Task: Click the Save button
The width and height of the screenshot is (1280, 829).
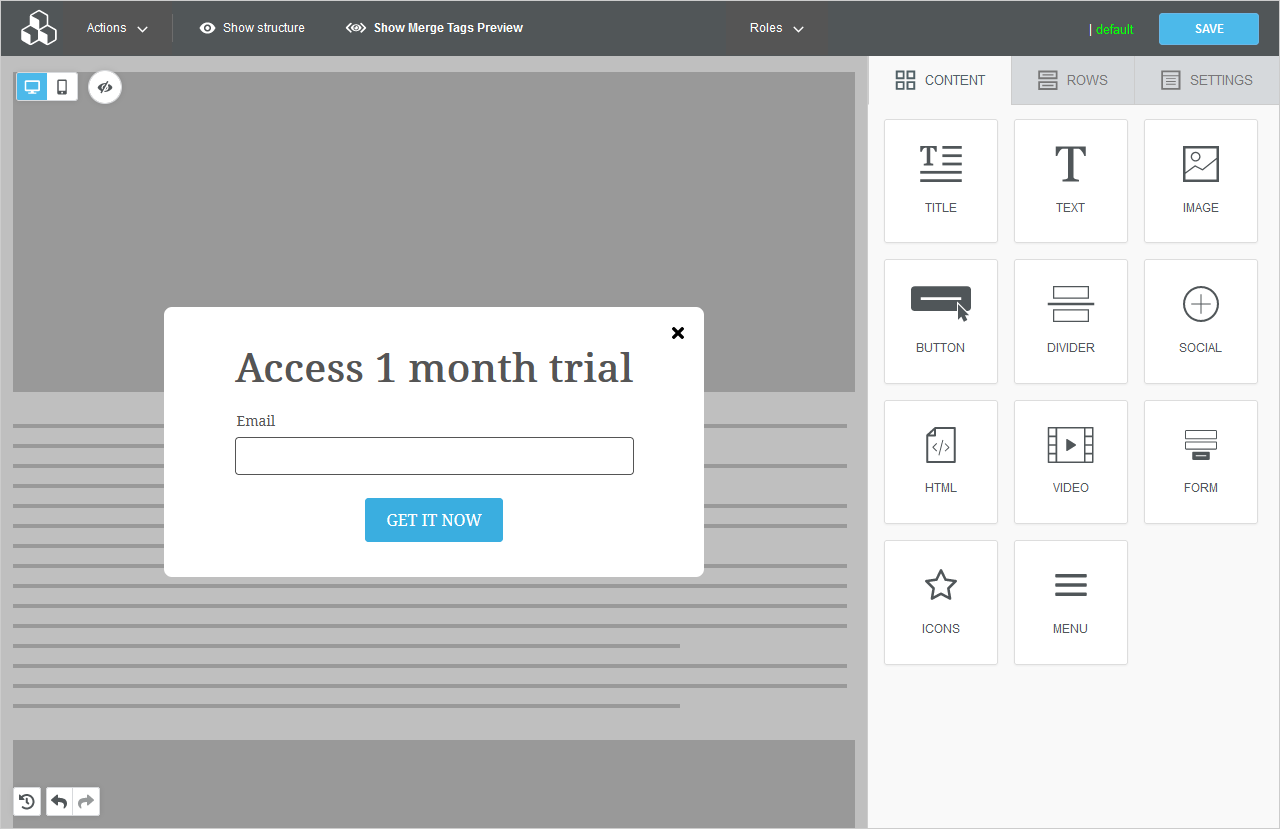Action: 1208,29
